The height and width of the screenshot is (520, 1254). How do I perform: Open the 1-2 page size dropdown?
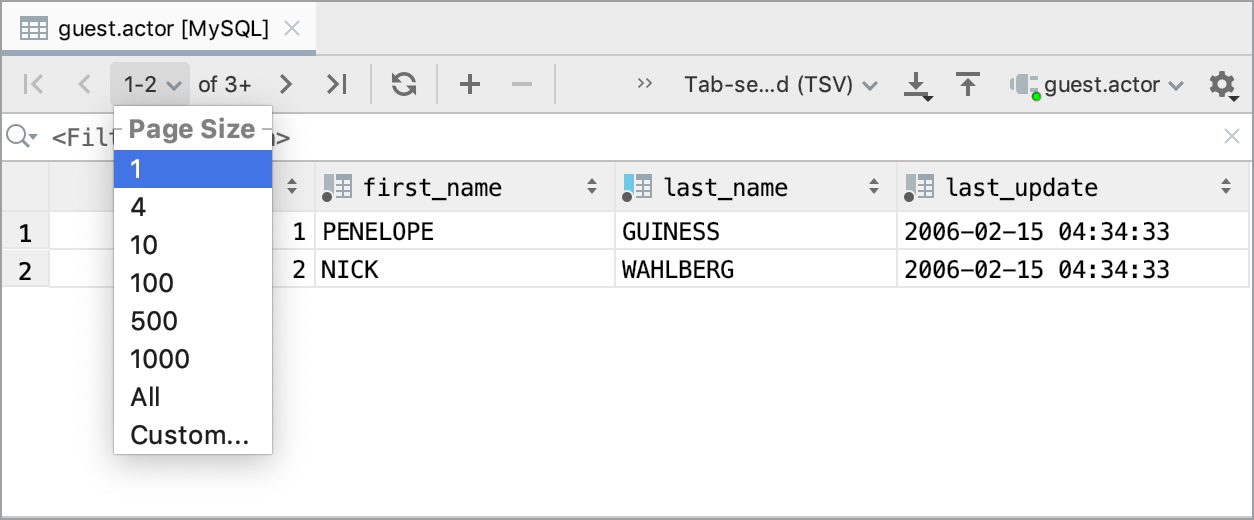click(150, 85)
